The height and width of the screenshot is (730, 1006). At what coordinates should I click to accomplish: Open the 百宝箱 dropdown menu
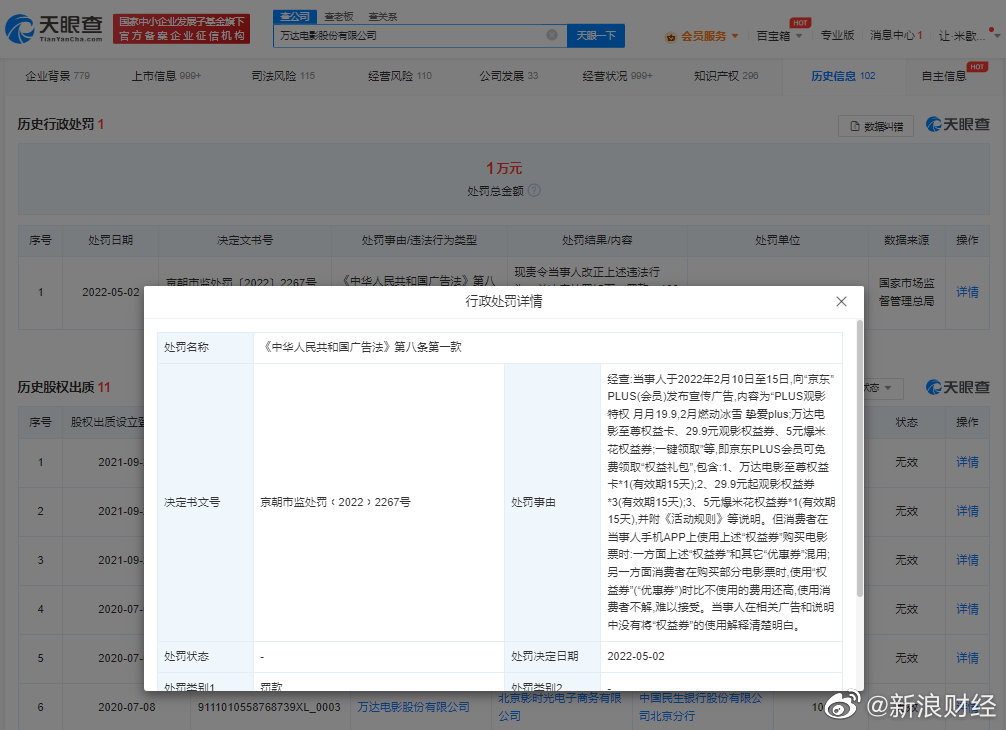pyautogui.click(x=779, y=36)
